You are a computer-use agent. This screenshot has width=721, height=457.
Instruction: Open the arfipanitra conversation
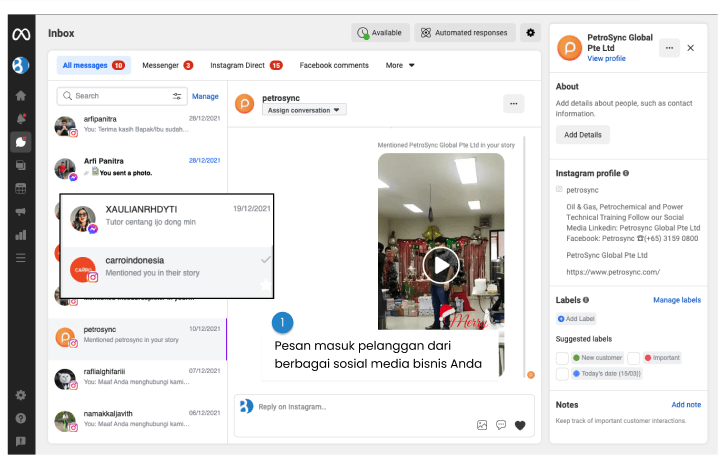click(137, 125)
